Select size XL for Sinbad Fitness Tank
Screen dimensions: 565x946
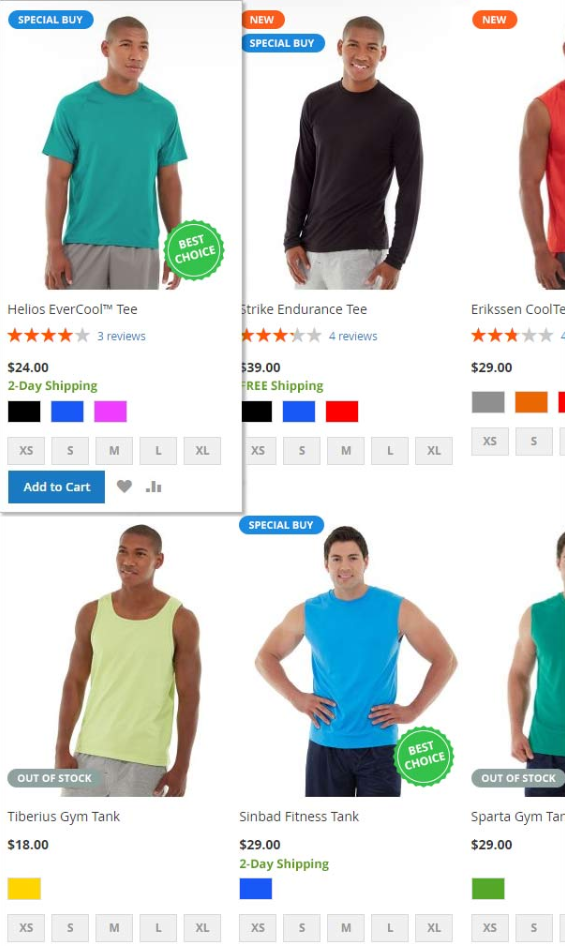click(x=434, y=928)
